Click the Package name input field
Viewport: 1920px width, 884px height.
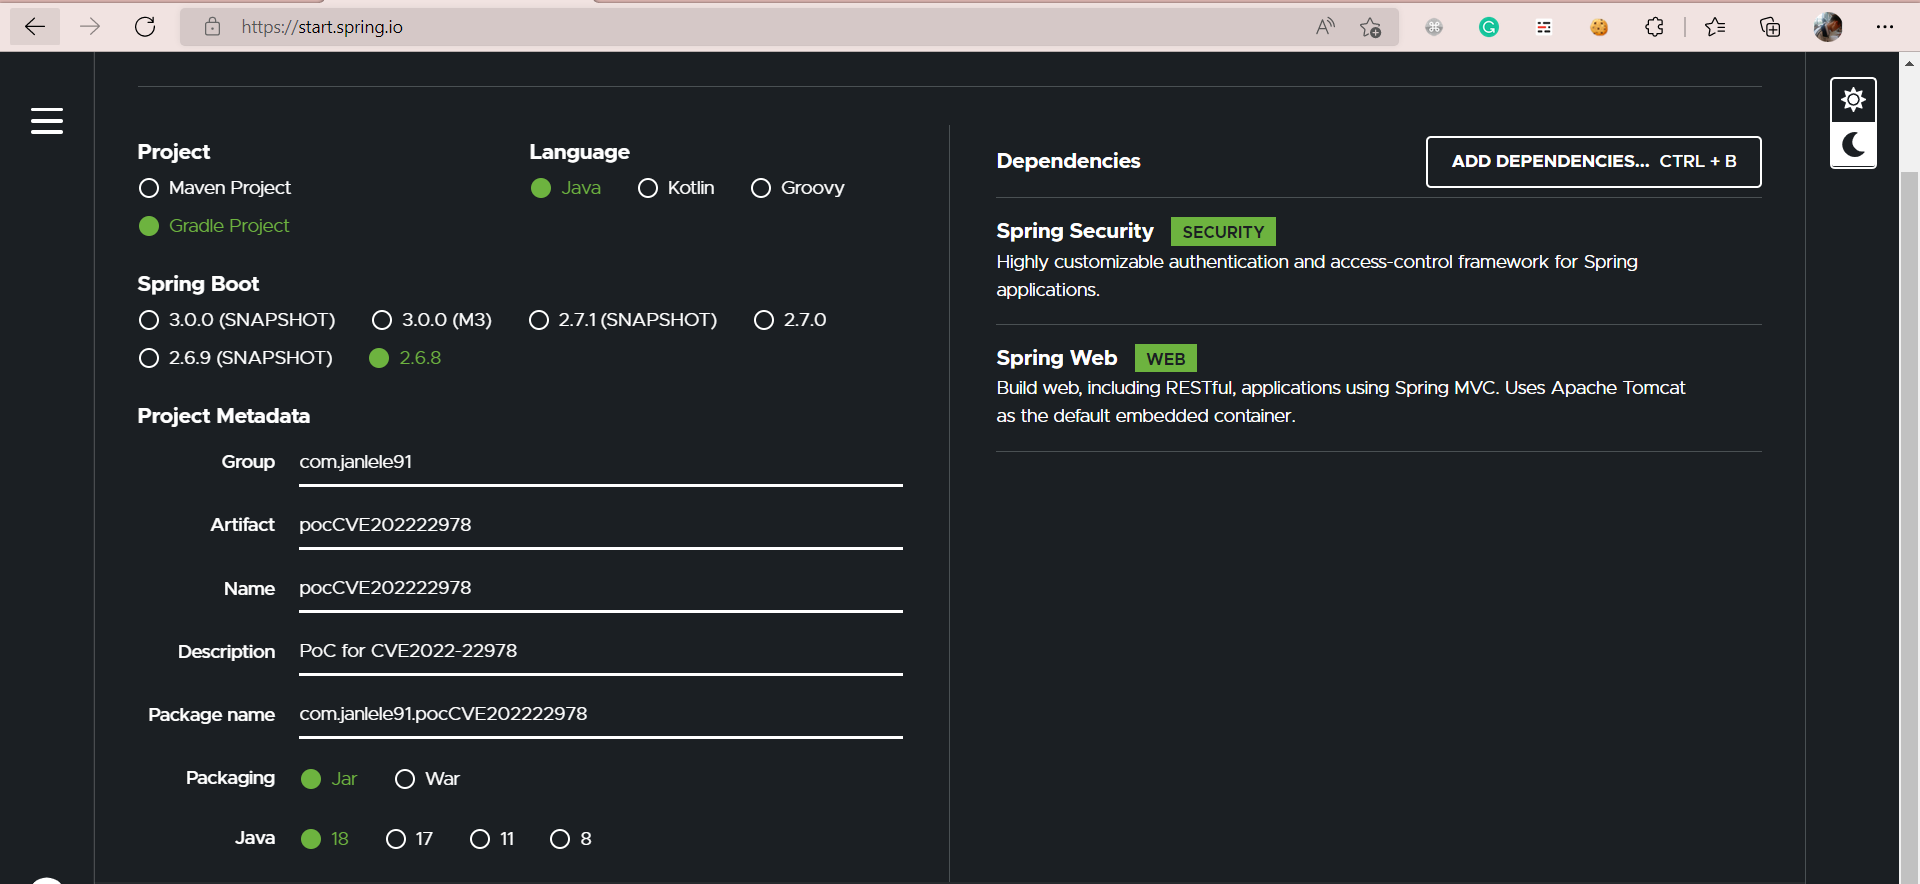click(x=600, y=714)
